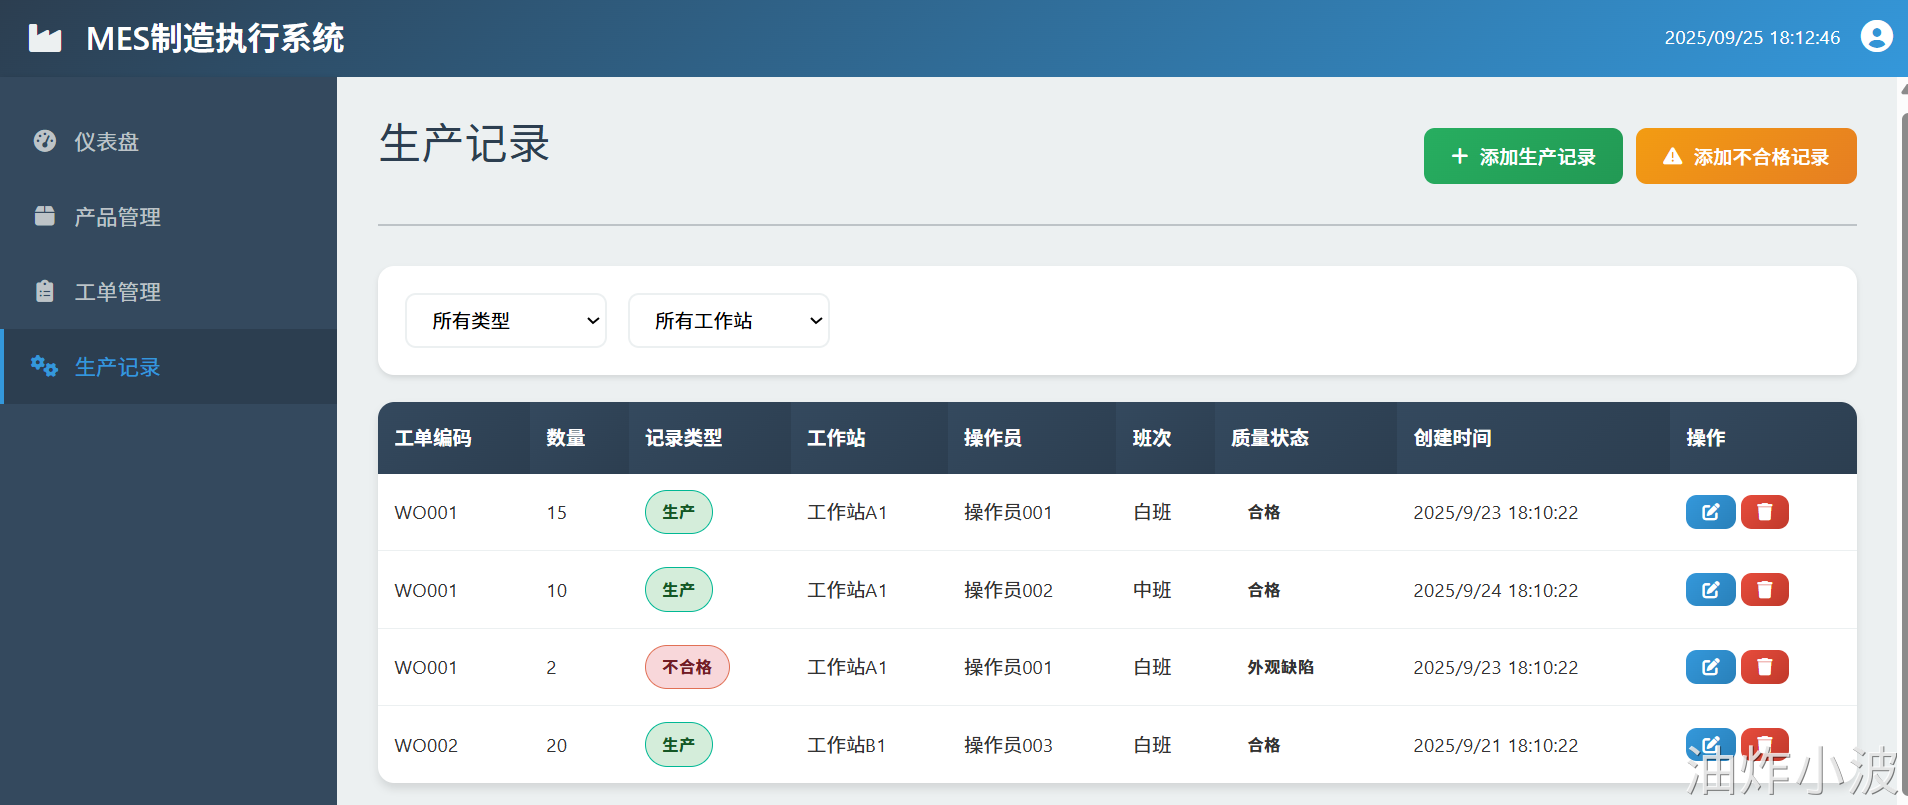This screenshot has height=805, width=1908.
Task: Delete the WO002 工作站B1 record
Action: pos(1764,745)
